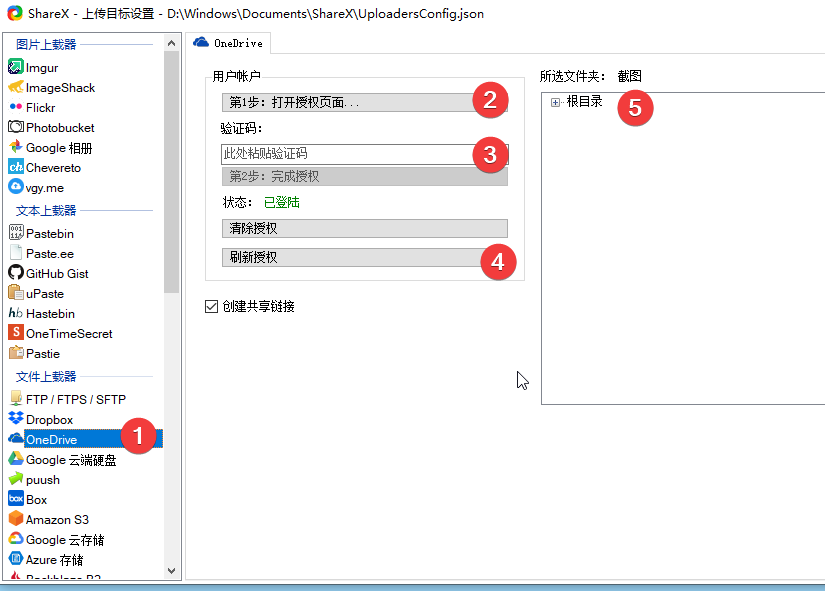
Task: Click the Google 相册 pinwheel icon
Action: (x=16, y=147)
